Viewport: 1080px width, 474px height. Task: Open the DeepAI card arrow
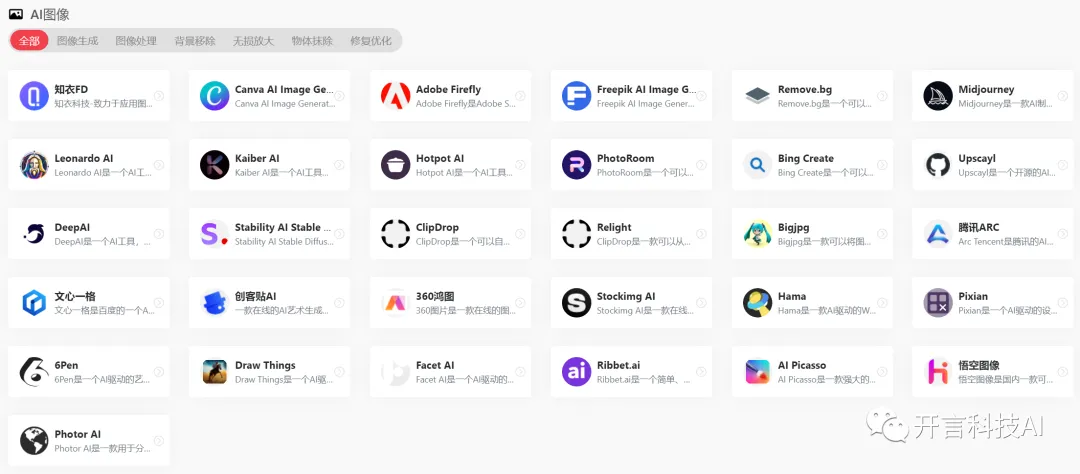click(158, 234)
